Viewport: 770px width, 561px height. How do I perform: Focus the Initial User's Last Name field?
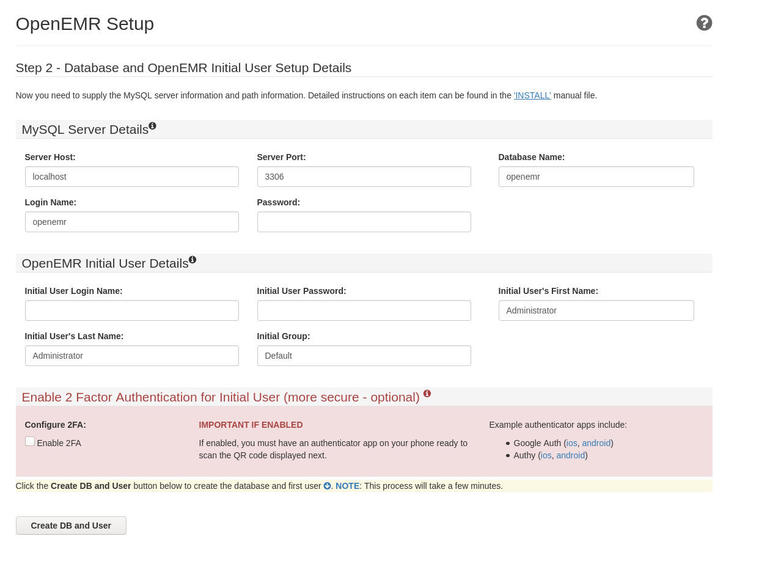tap(132, 356)
